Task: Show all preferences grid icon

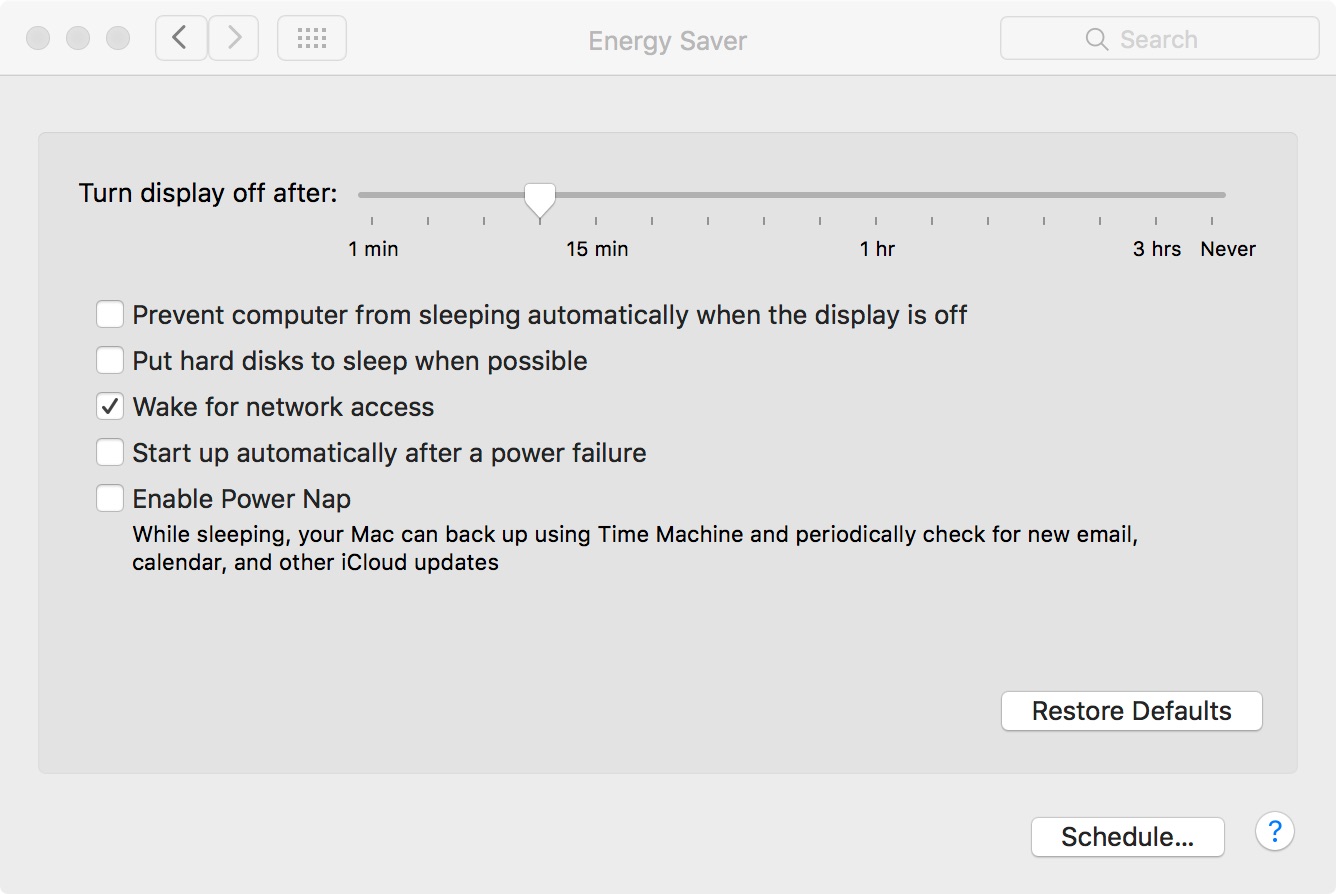Action: [x=312, y=38]
